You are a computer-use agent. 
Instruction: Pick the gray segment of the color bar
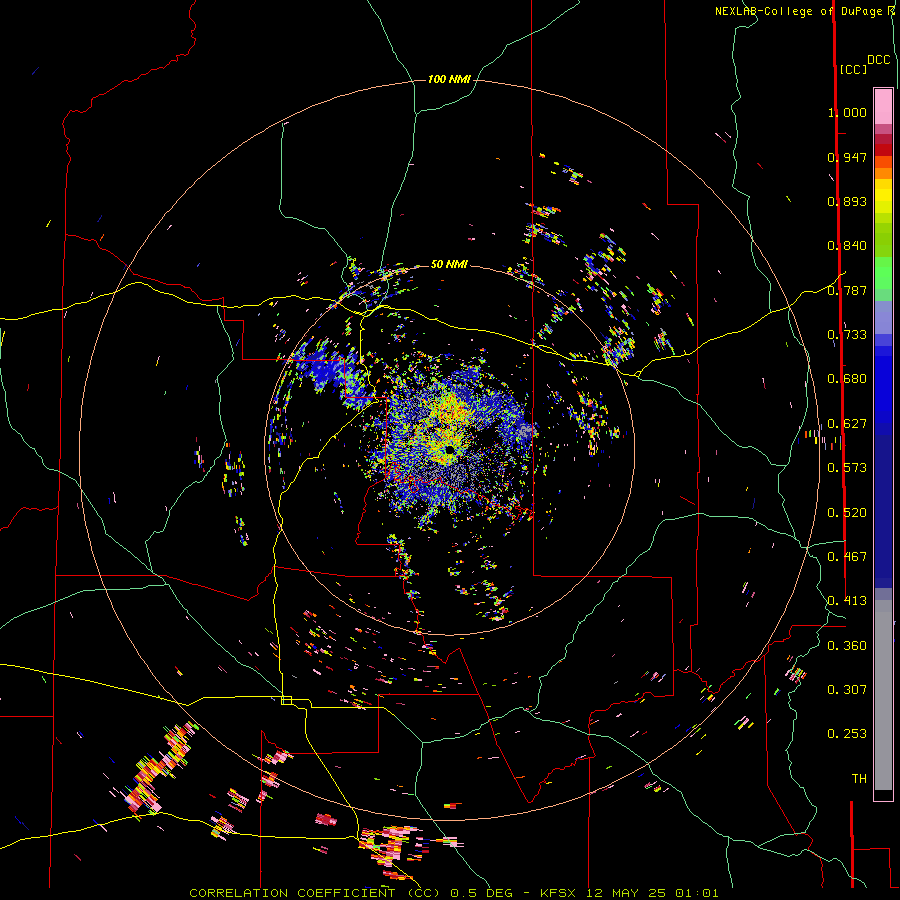[x=883, y=695]
